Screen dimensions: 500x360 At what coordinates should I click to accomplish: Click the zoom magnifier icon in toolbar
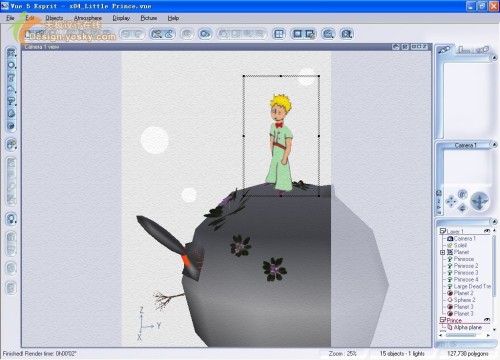tap(328, 34)
